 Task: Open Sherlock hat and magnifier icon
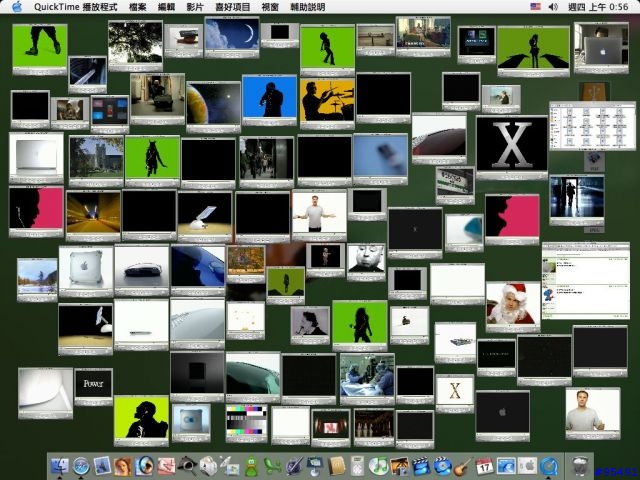(x=187, y=466)
